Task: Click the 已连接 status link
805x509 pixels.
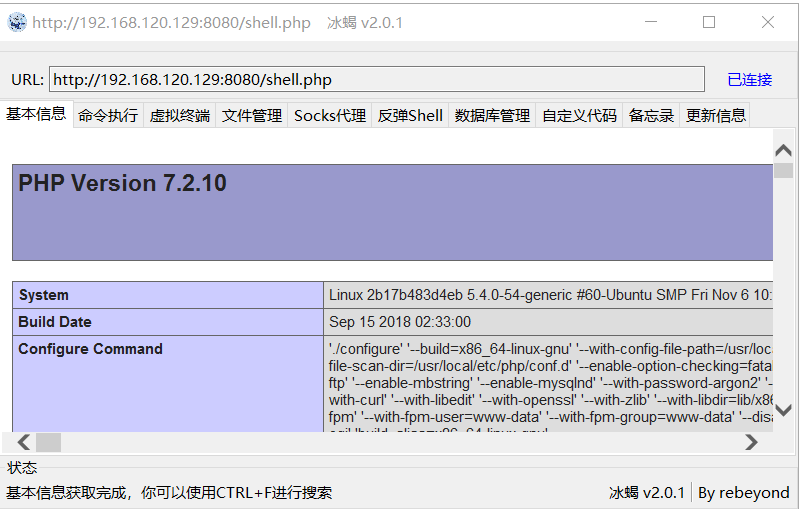Action: pos(750,80)
